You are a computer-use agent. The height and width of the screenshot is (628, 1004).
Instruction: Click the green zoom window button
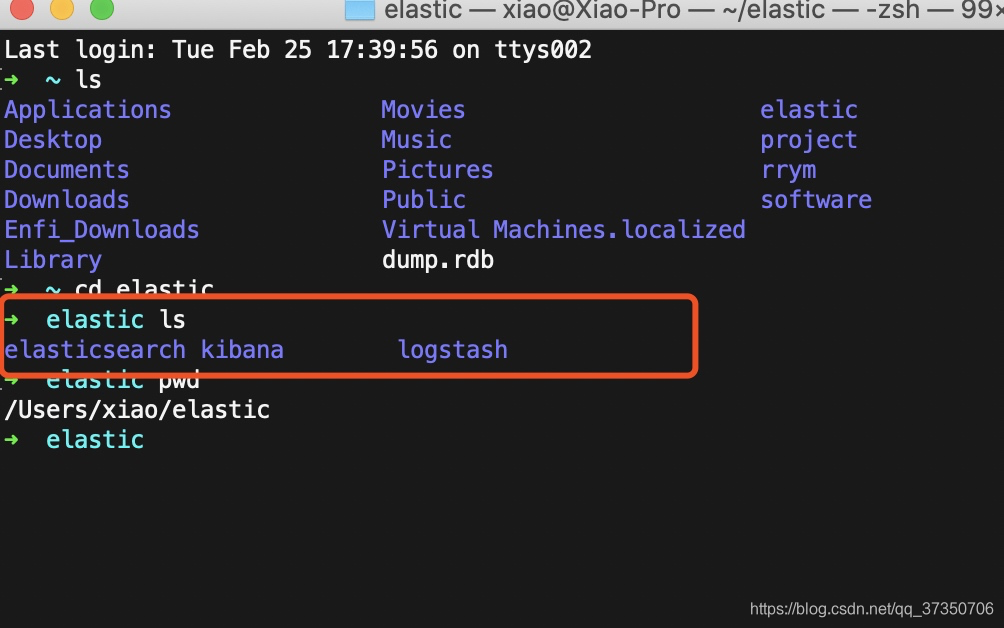102,8
